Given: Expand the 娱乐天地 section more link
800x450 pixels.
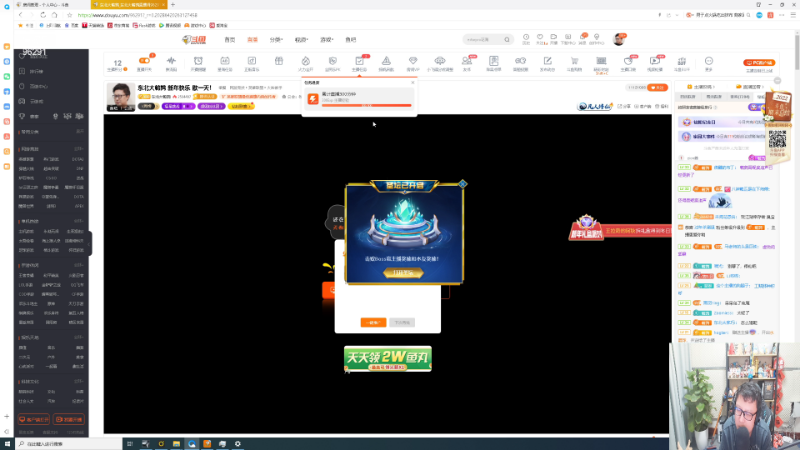Looking at the screenshot, I should pos(79,337).
